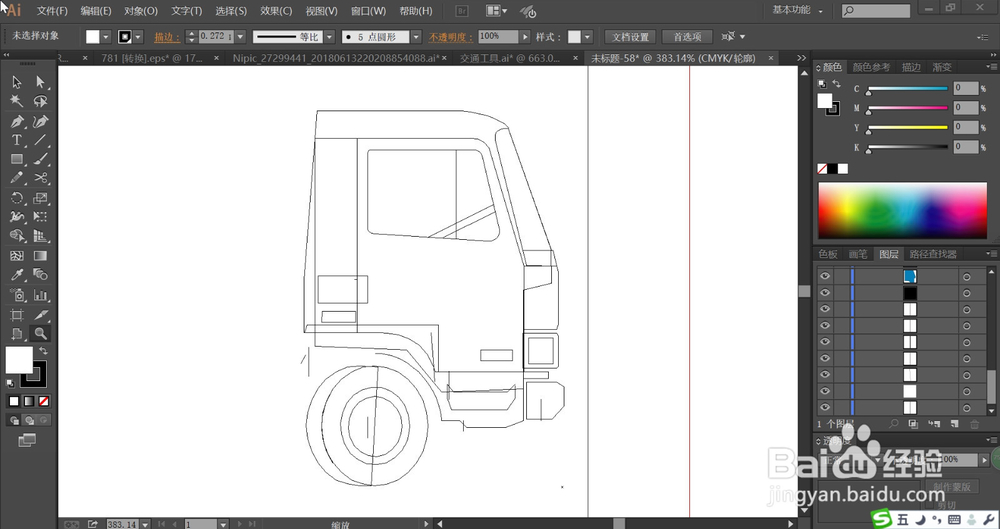The image size is (1000, 529).
Task: Select the Artboard tool
Action: (17, 315)
